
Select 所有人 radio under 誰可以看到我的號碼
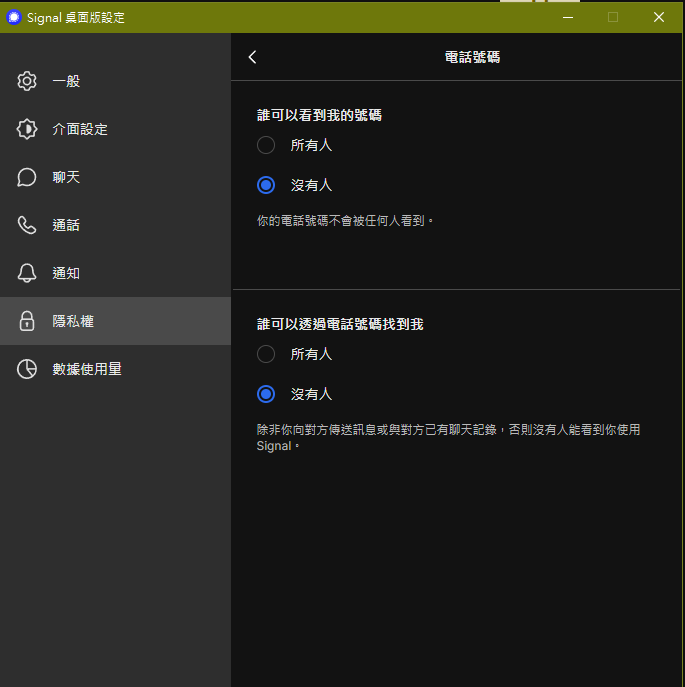coord(266,145)
